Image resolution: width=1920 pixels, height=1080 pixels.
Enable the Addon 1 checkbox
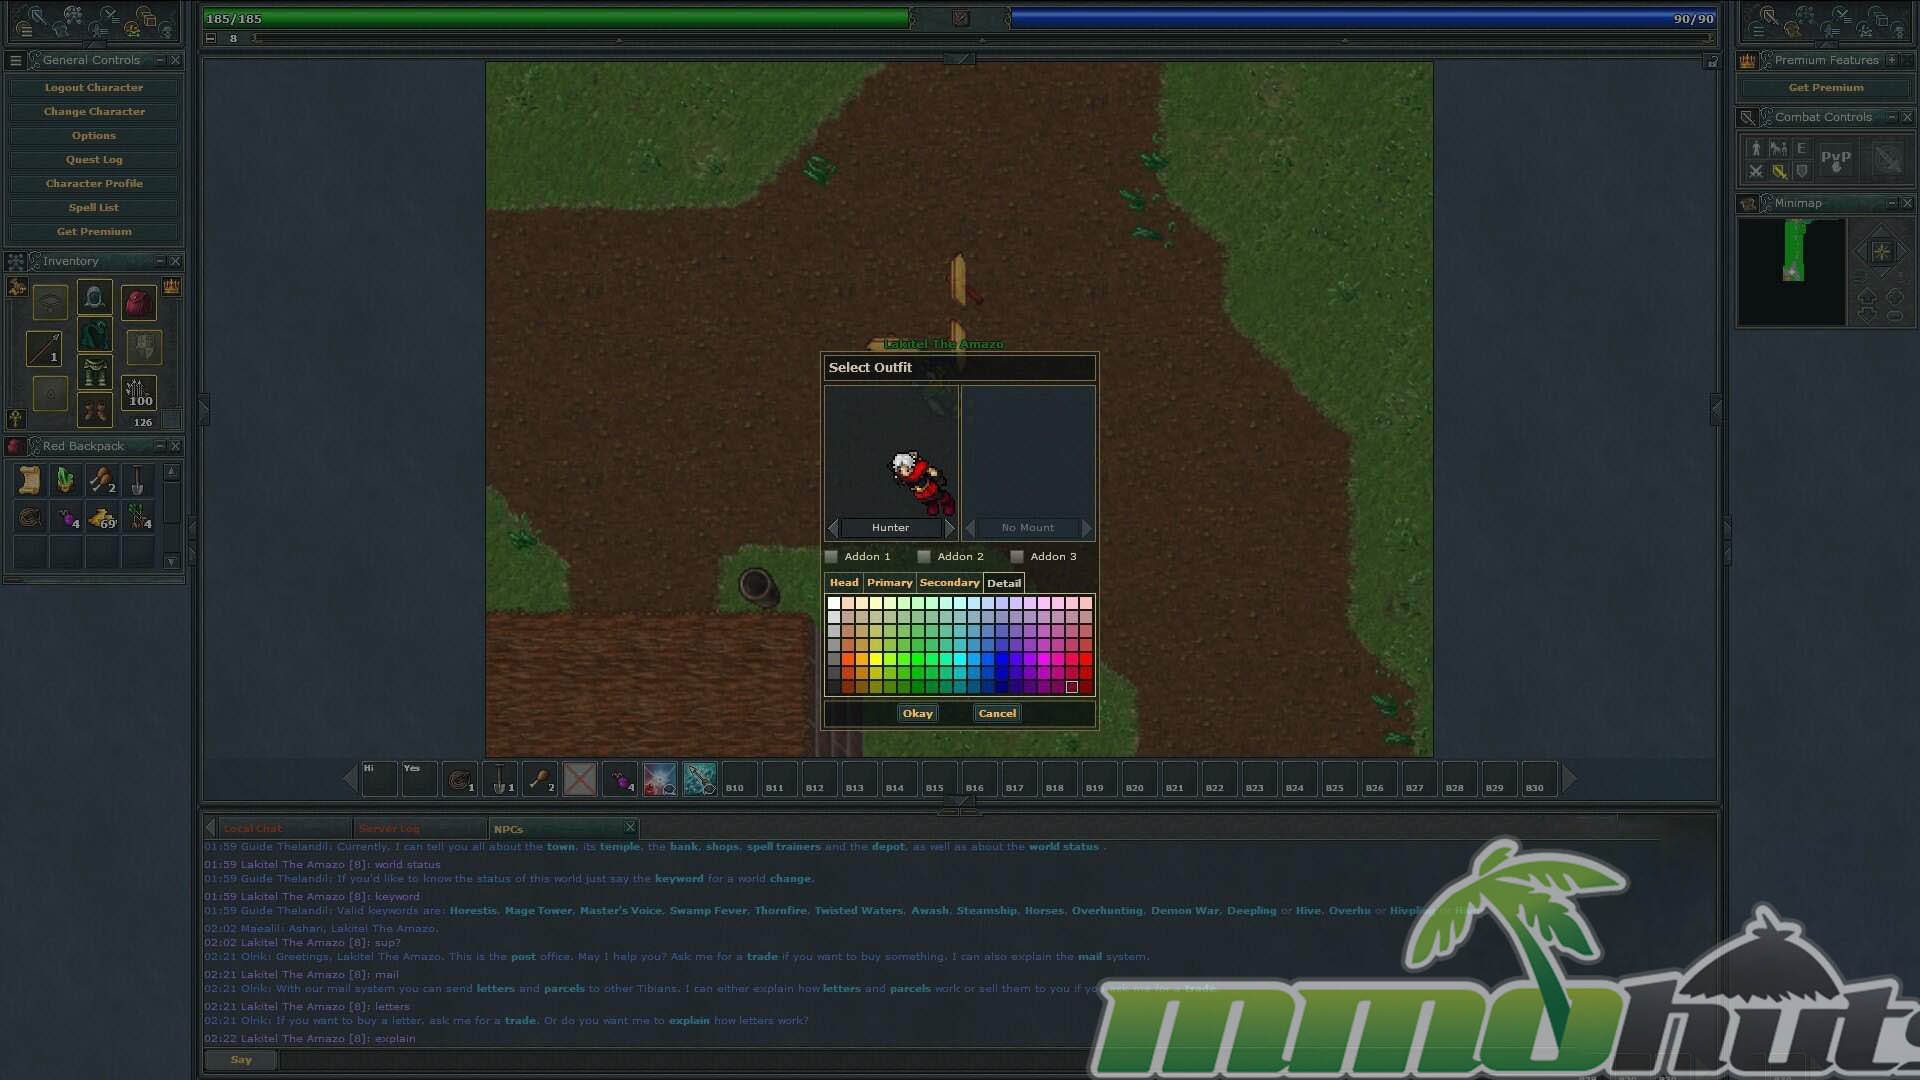click(x=831, y=557)
